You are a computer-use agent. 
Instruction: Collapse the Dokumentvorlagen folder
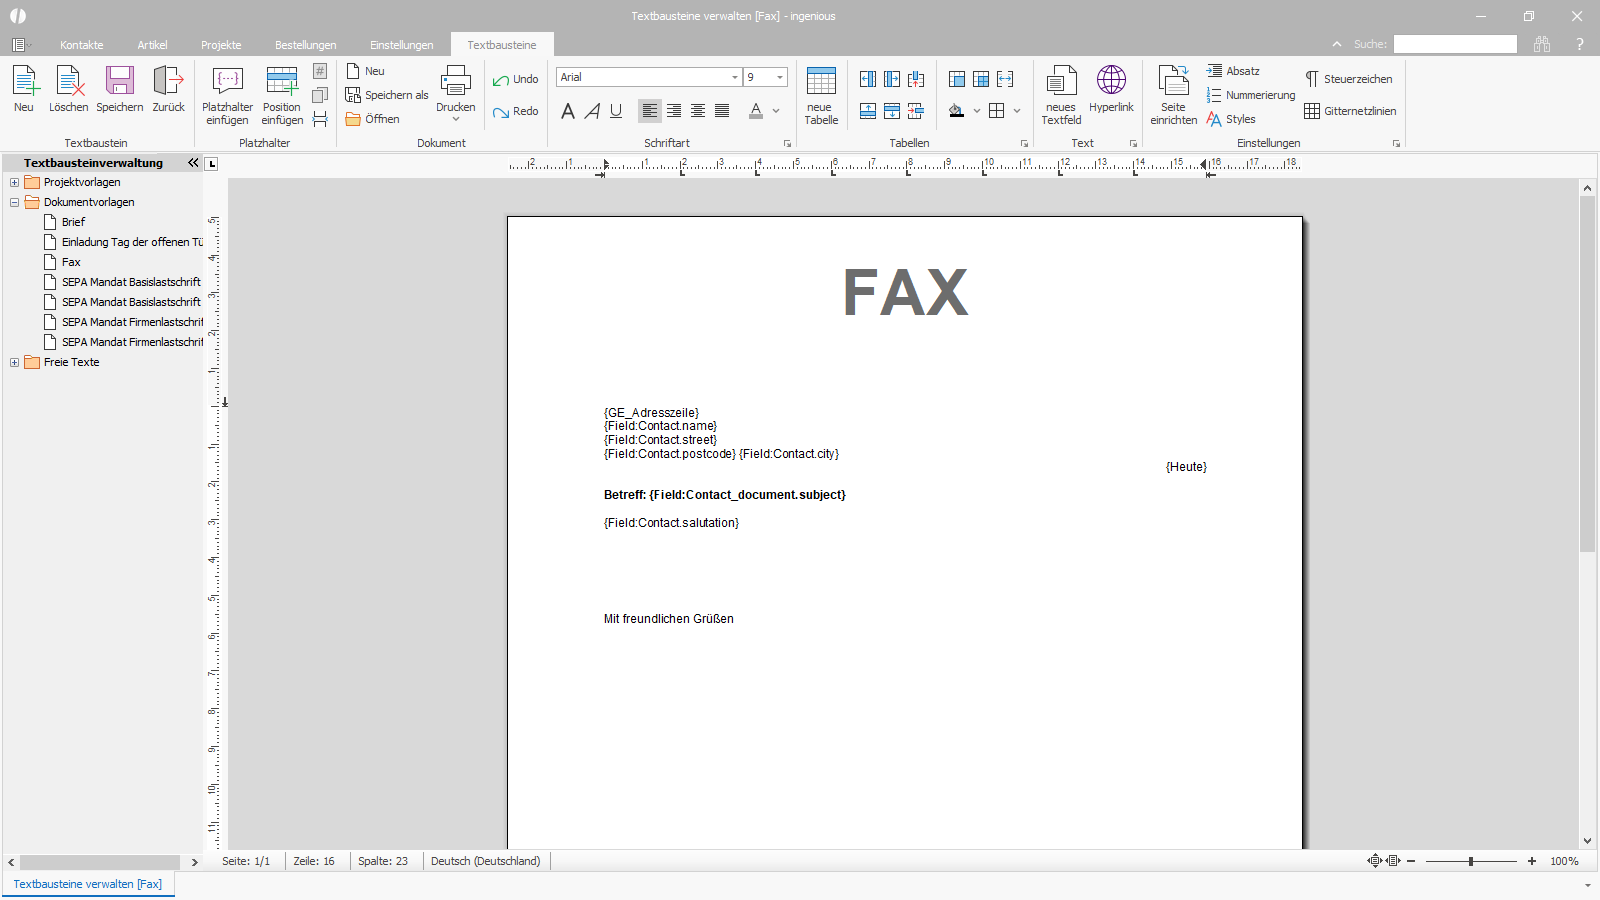[14, 202]
